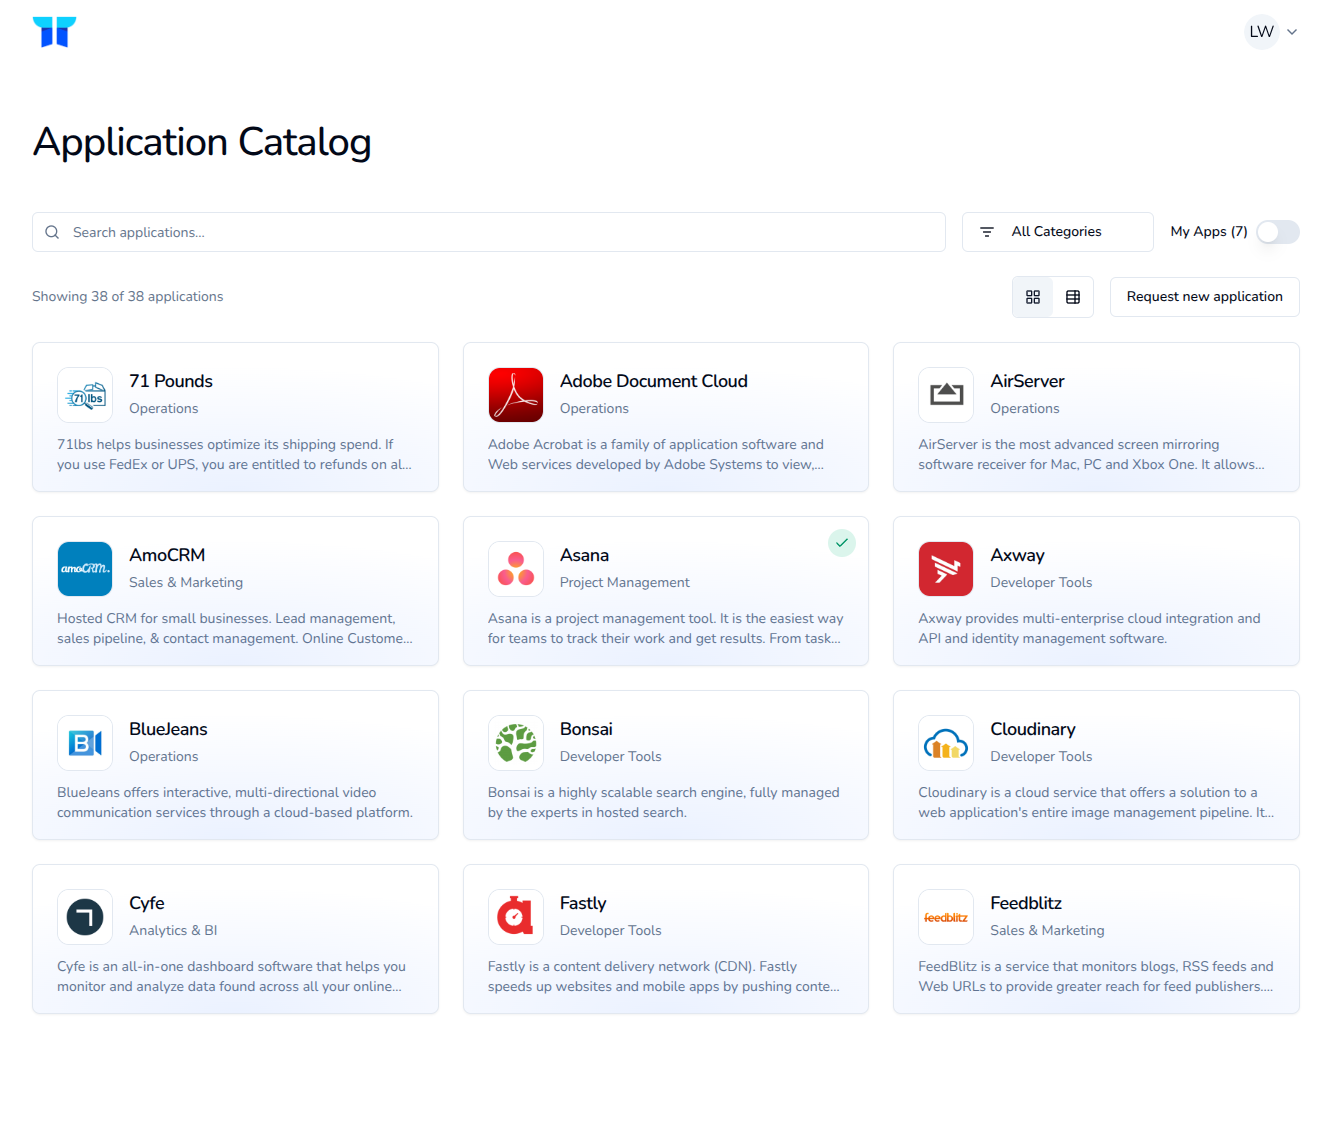Click the Search applications input field
Screen dimensions: 1332x1128
[x=489, y=232]
